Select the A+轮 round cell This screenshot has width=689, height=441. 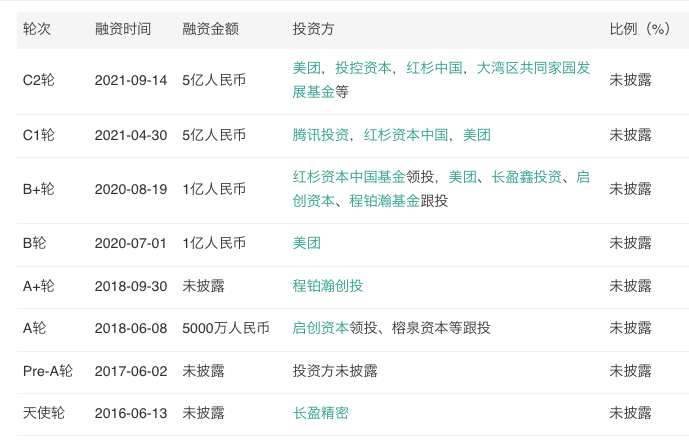point(39,286)
